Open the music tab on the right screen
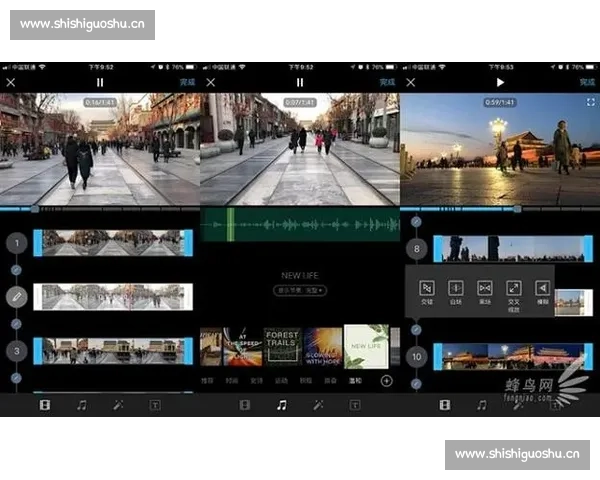The image size is (600, 480). coord(481,405)
